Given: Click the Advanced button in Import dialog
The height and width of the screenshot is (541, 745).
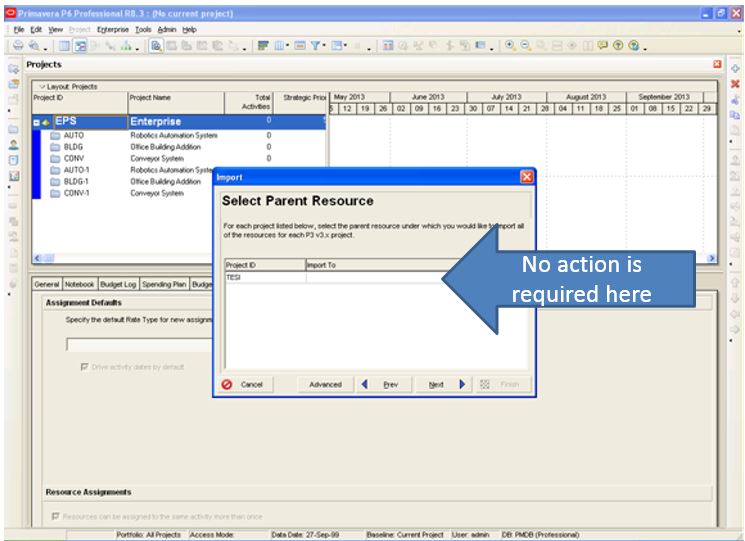Looking at the screenshot, I should tap(324, 384).
